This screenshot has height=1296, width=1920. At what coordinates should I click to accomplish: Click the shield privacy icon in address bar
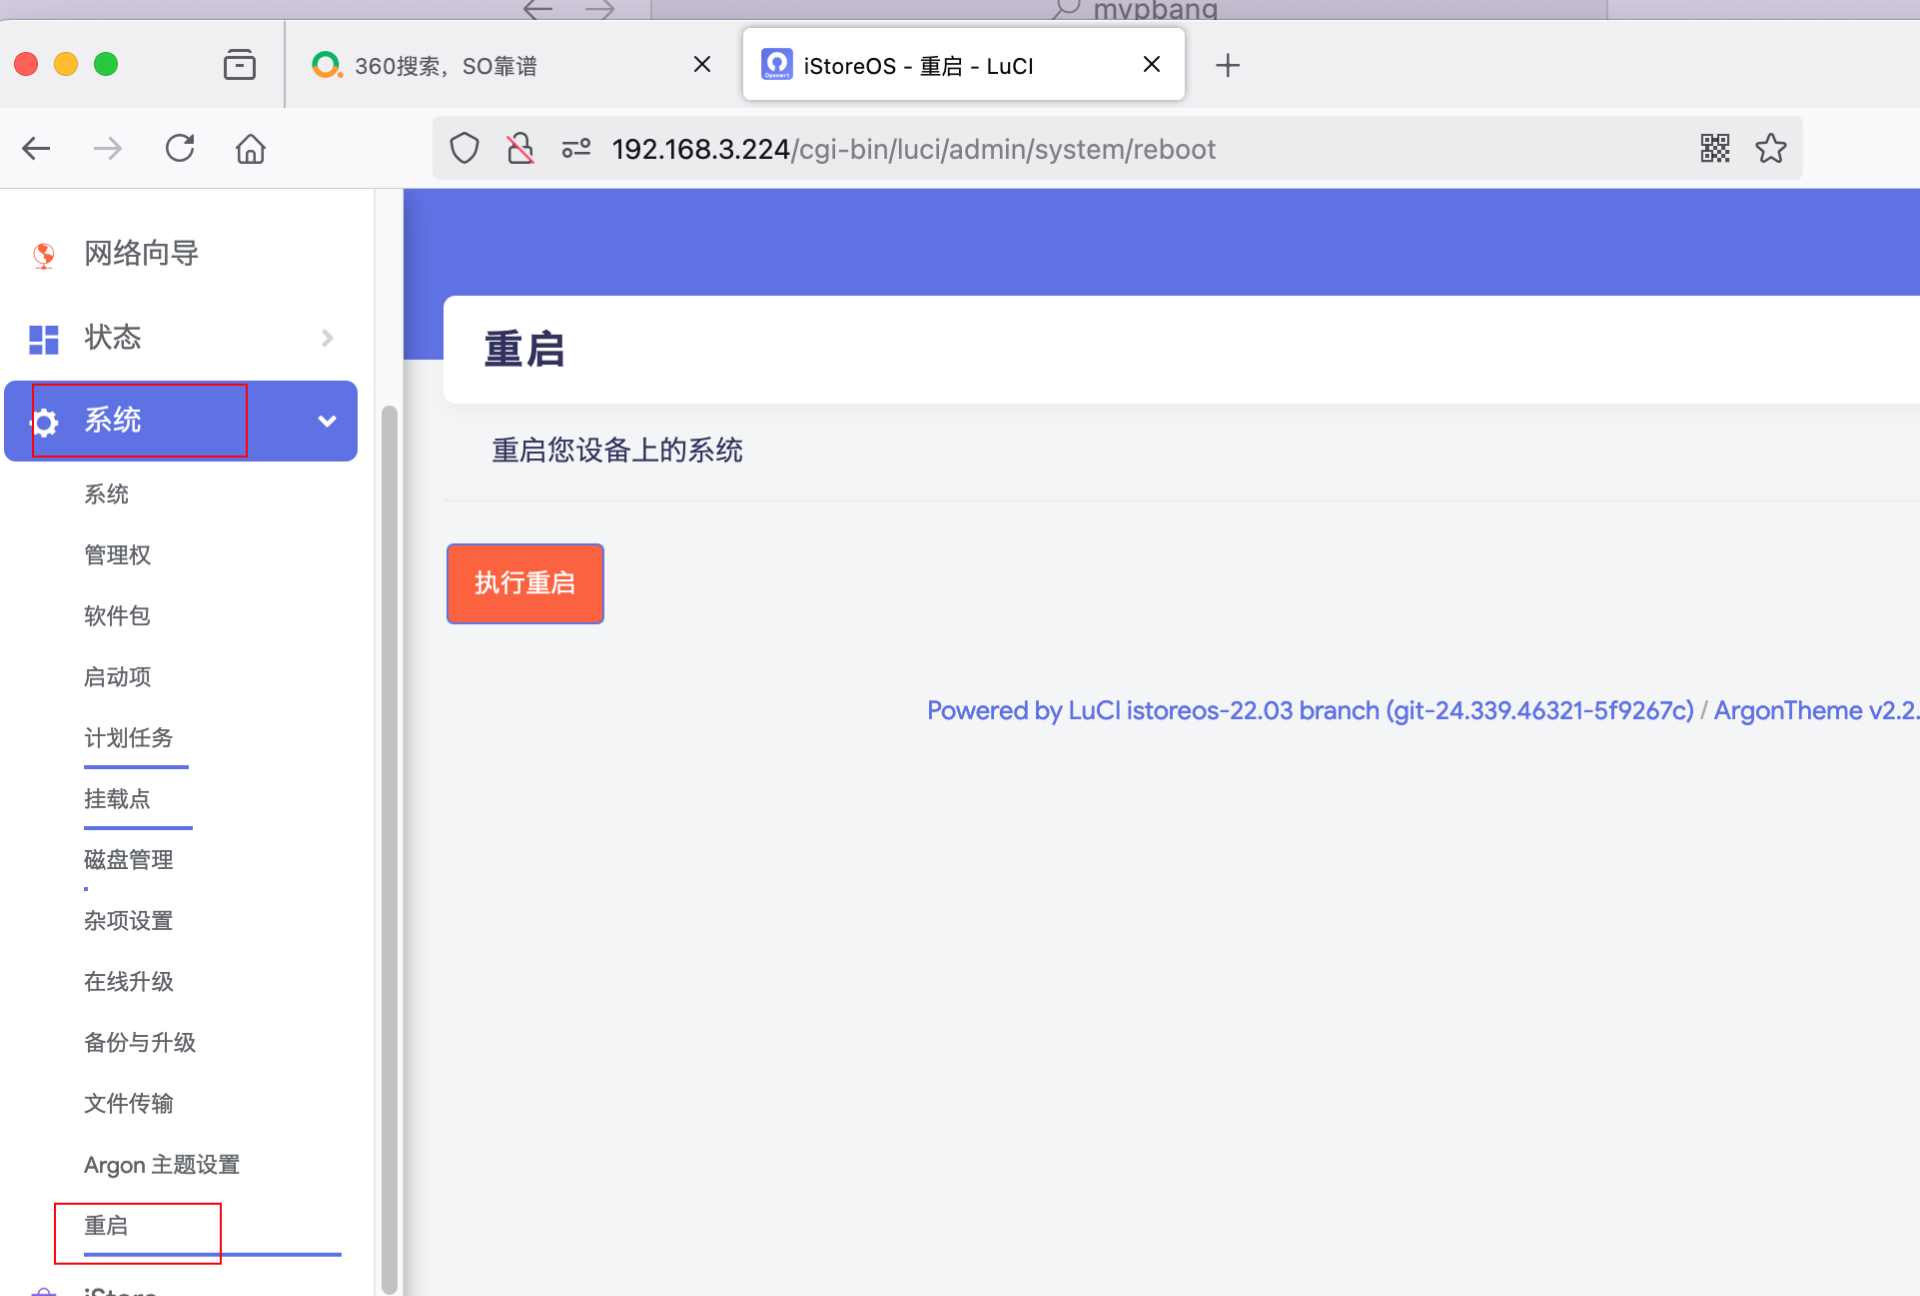click(463, 148)
